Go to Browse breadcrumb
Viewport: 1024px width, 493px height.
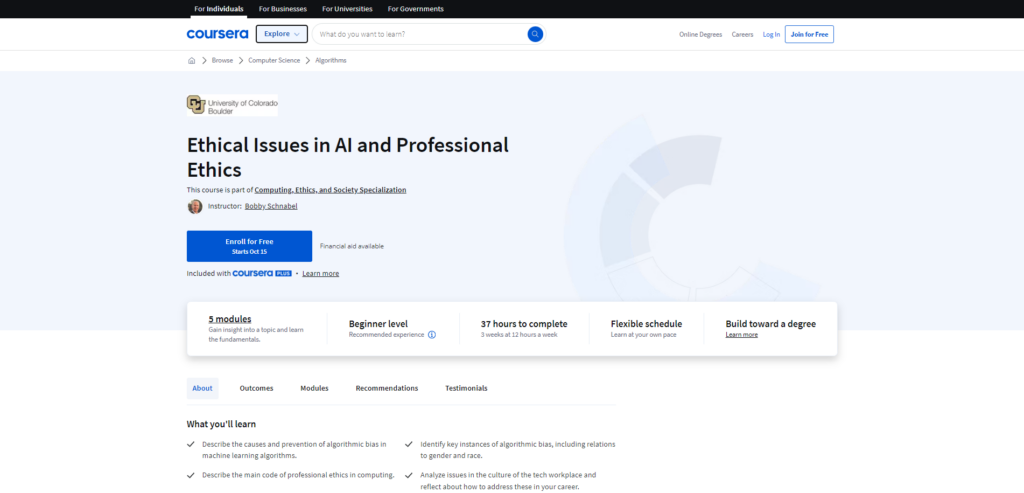tap(222, 60)
